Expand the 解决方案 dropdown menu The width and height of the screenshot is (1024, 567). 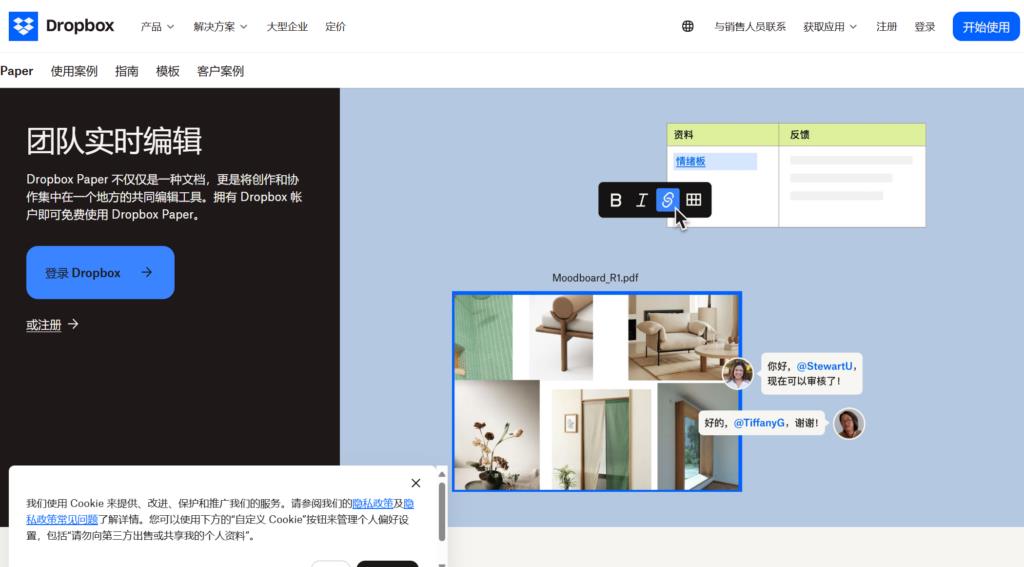click(220, 27)
